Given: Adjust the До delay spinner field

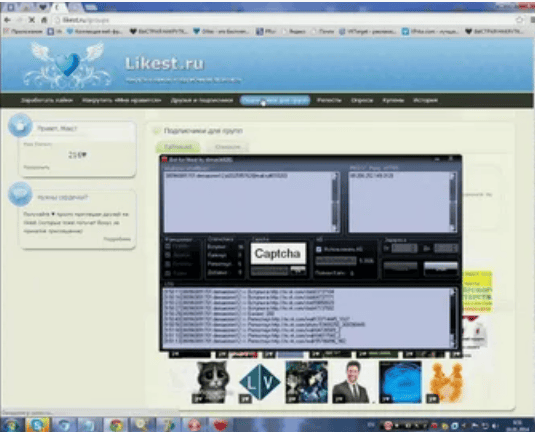Looking at the screenshot, I should pyautogui.click(x=445, y=248).
